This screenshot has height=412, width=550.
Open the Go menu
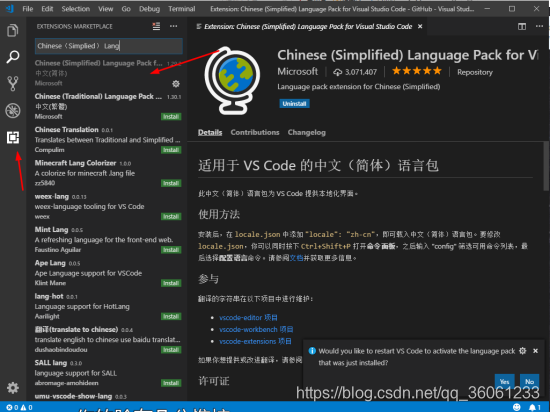click(126, 9)
